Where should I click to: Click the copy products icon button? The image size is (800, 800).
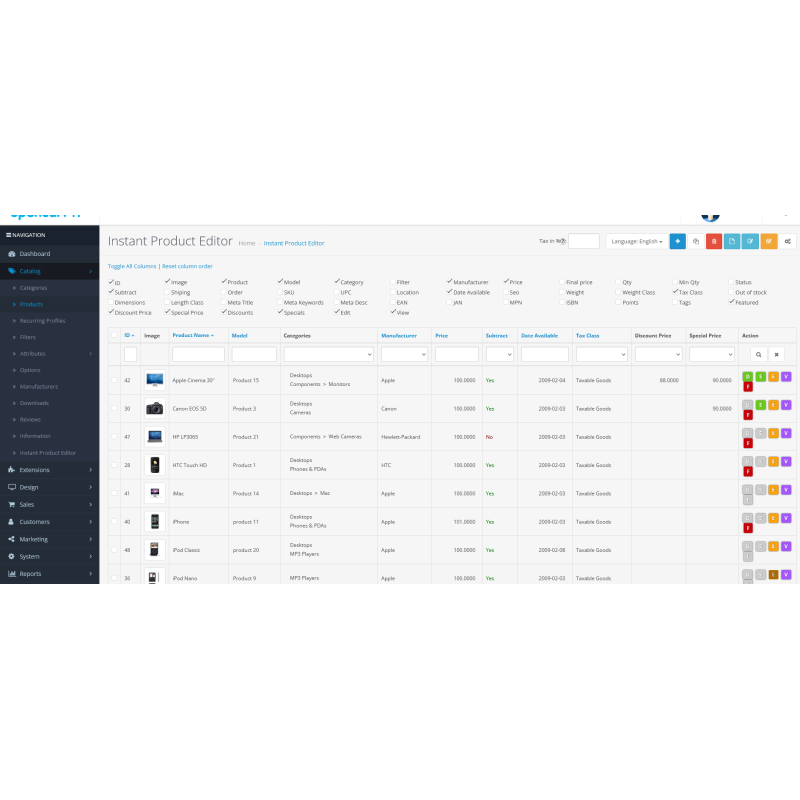point(695,241)
